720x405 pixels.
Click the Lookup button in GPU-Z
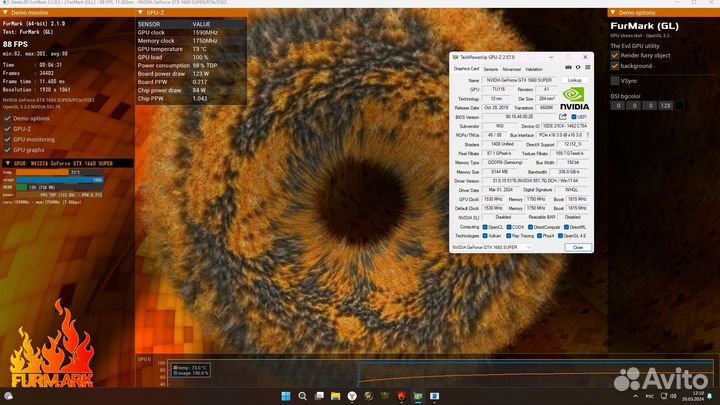tap(574, 80)
